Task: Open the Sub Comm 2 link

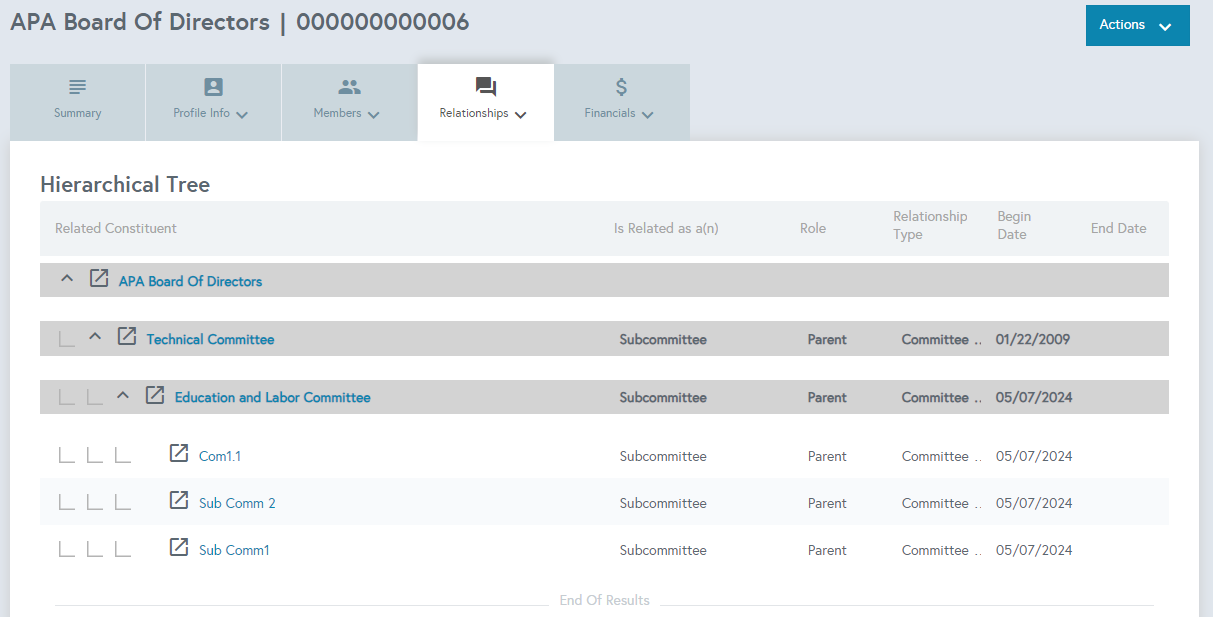Action: [237, 504]
